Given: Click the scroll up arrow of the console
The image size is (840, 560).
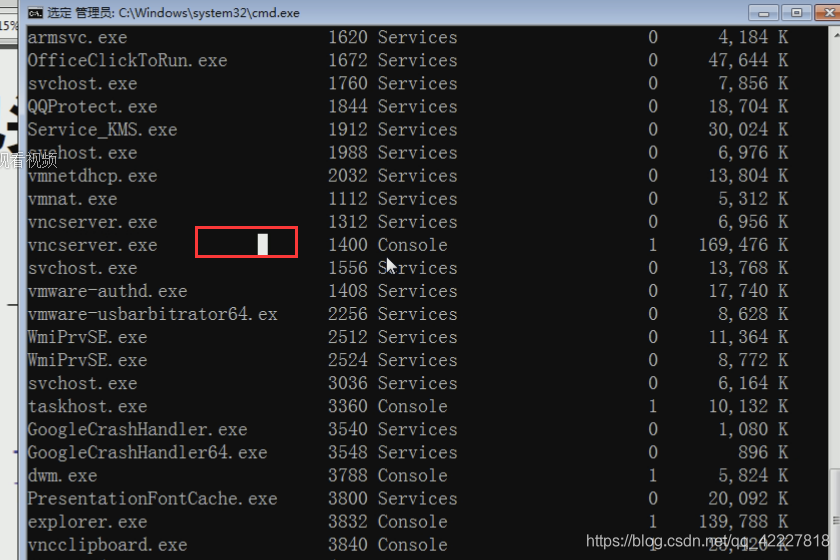Looking at the screenshot, I should (836, 35).
